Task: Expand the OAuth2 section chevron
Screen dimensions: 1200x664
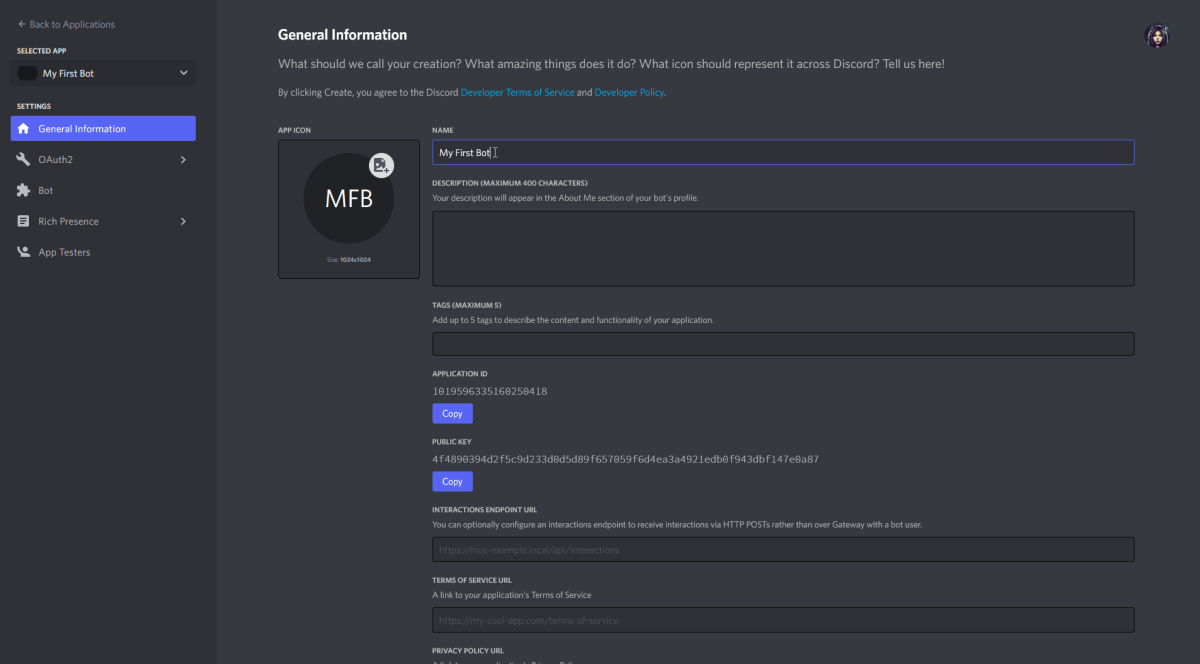Action: click(x=183, y=159)
